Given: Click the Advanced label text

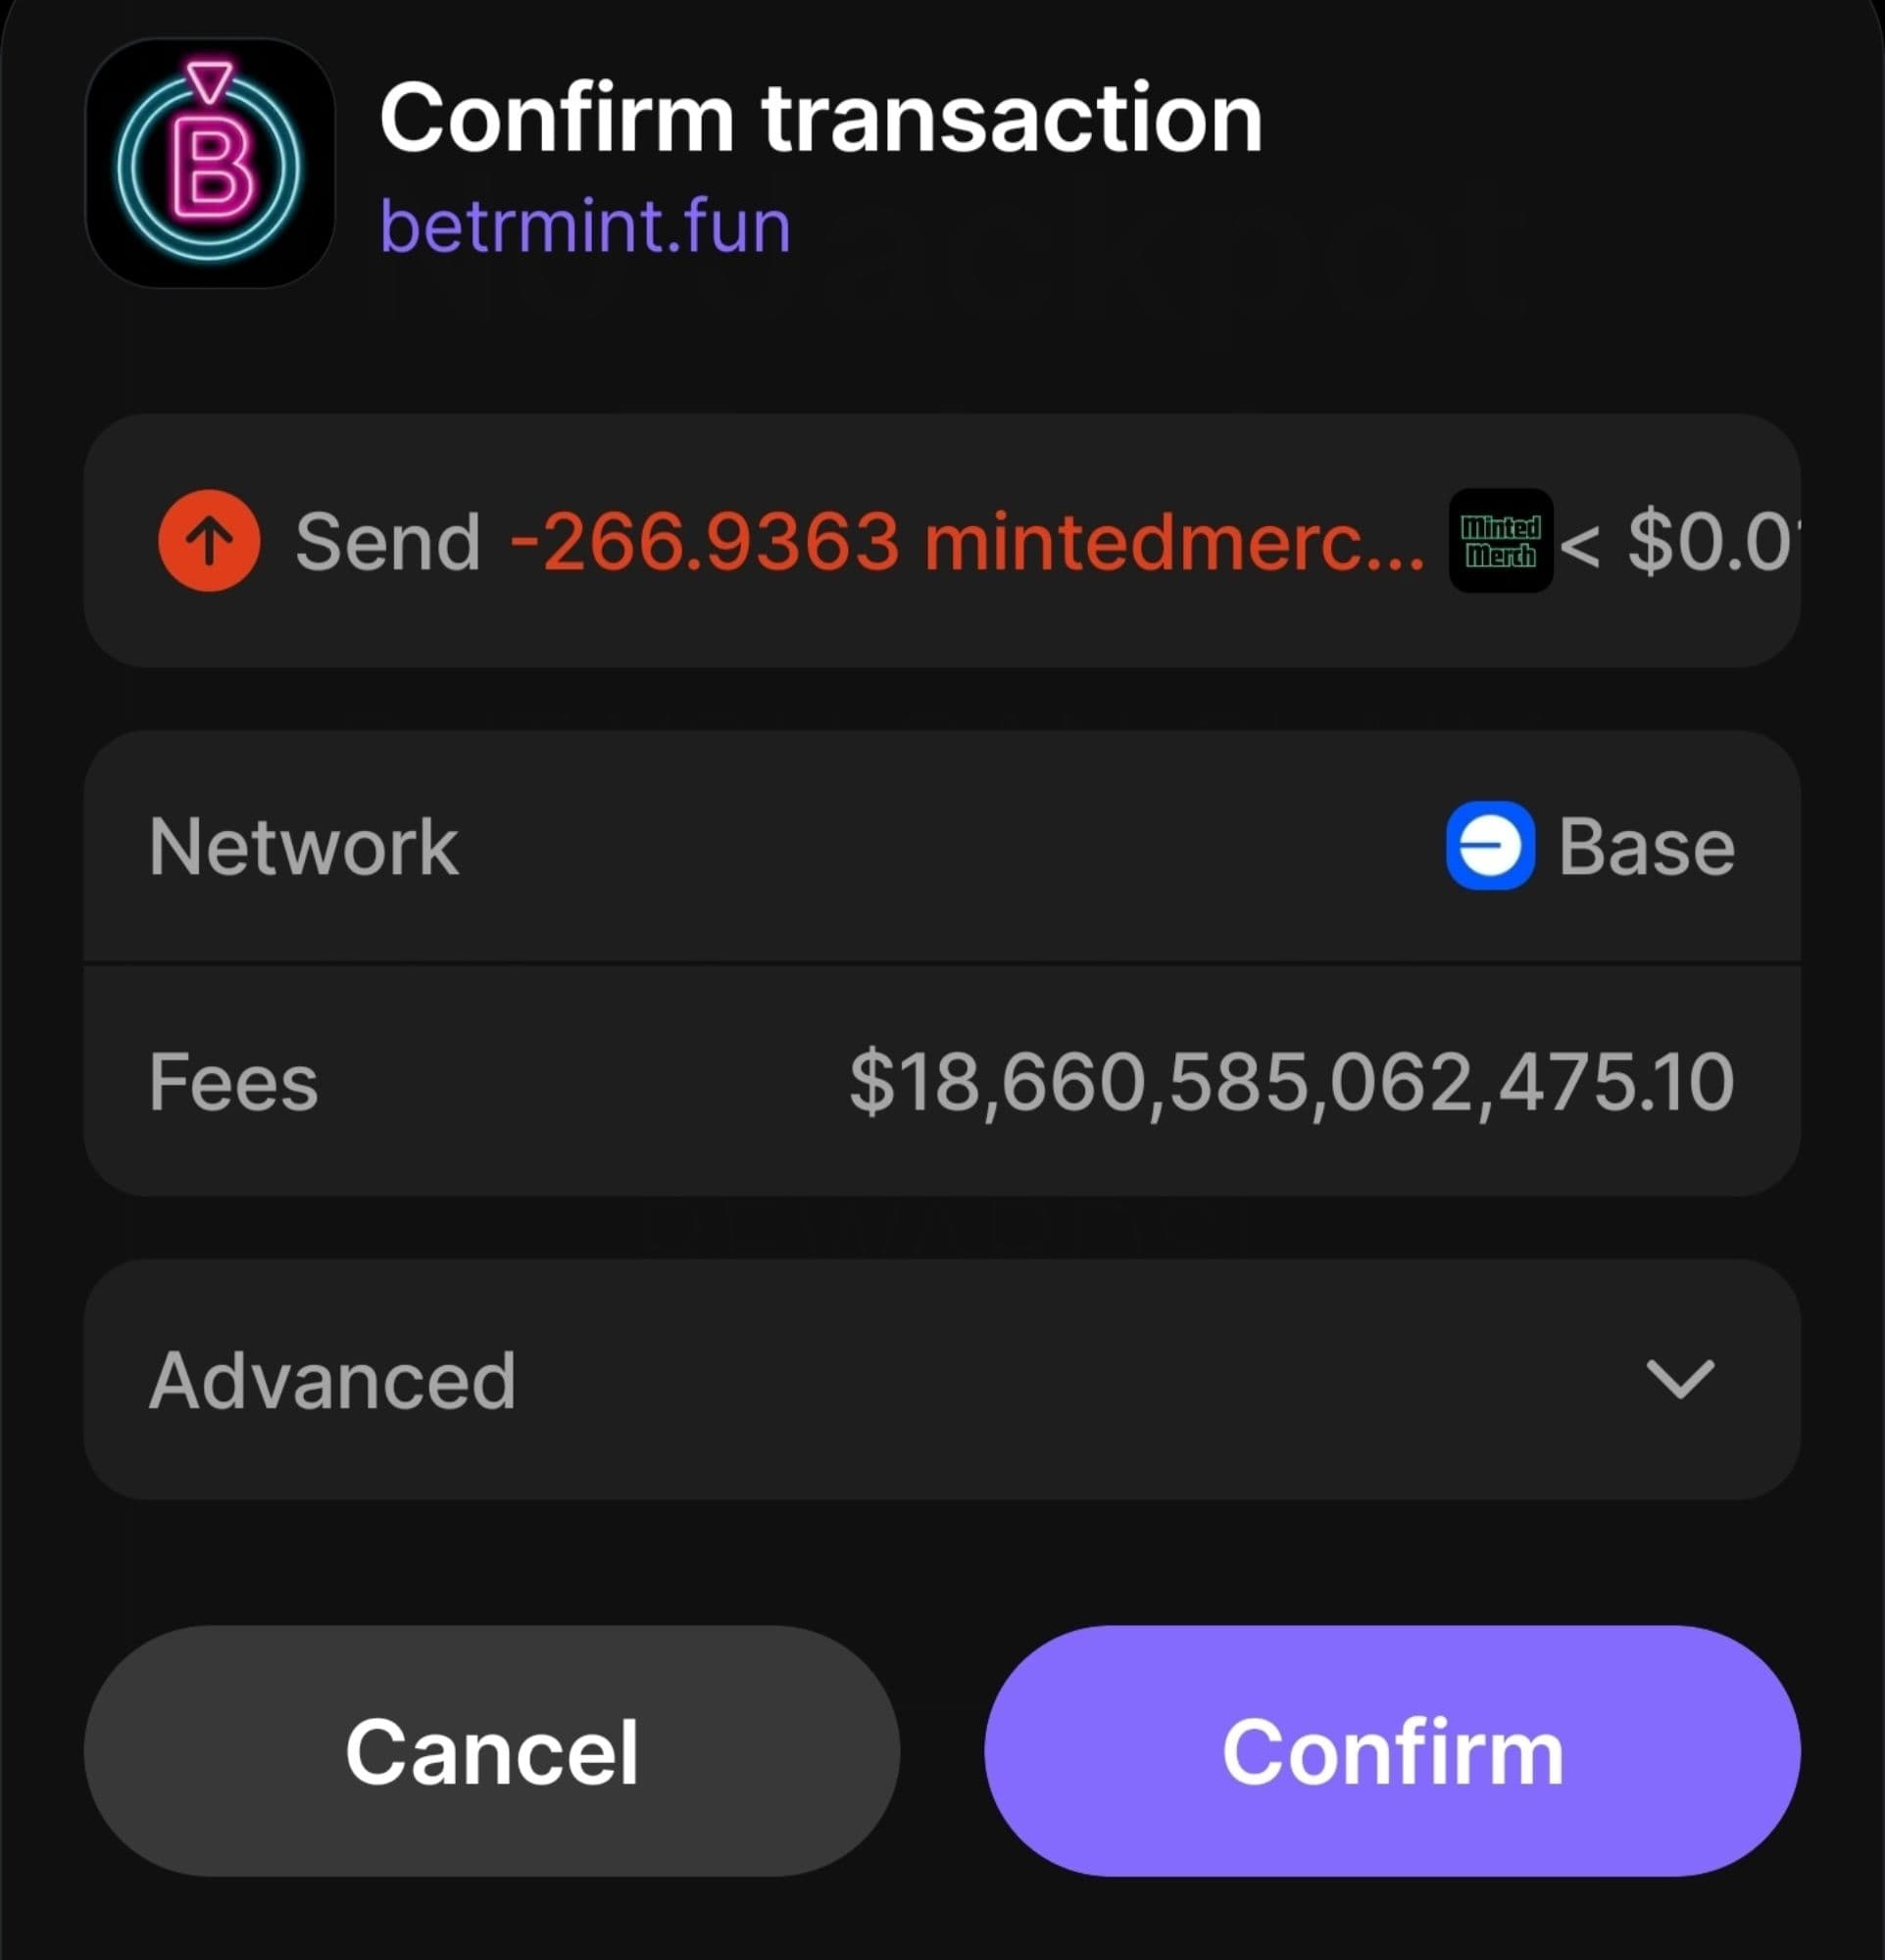Looking at the screenshot, I should pos(332,1380).
